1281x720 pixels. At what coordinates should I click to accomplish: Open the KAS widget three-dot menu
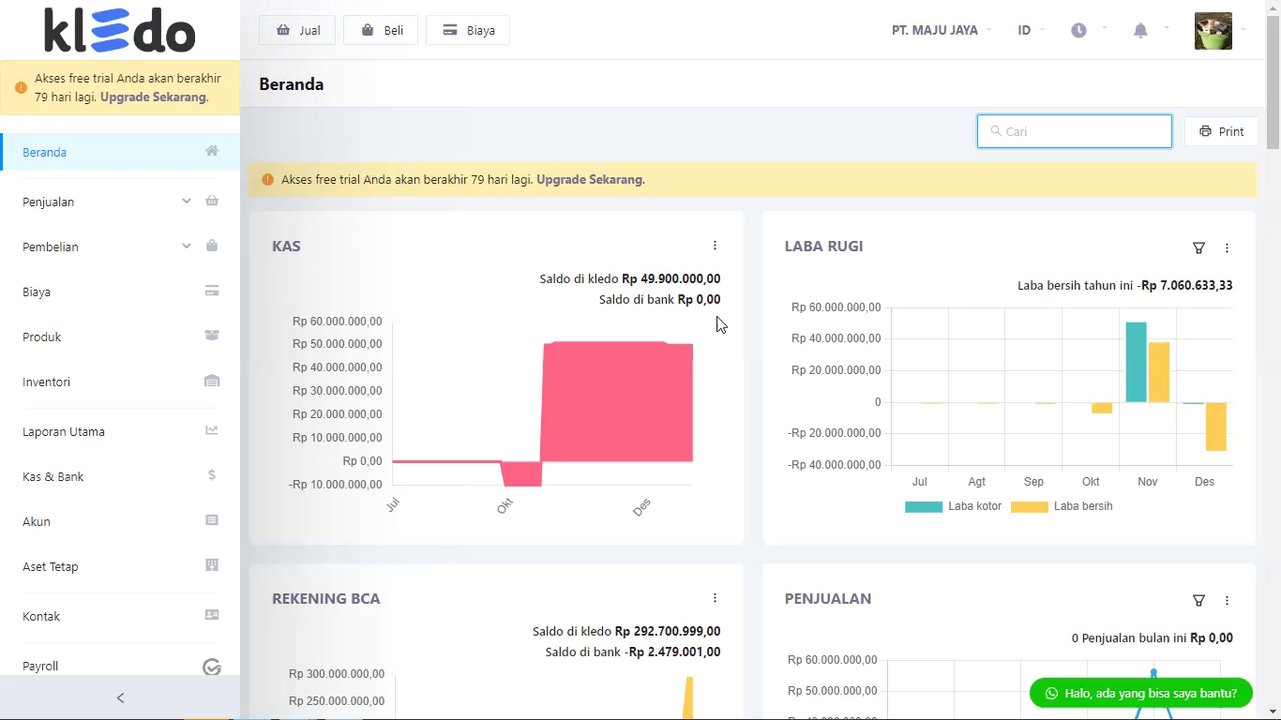coord(714,245)
